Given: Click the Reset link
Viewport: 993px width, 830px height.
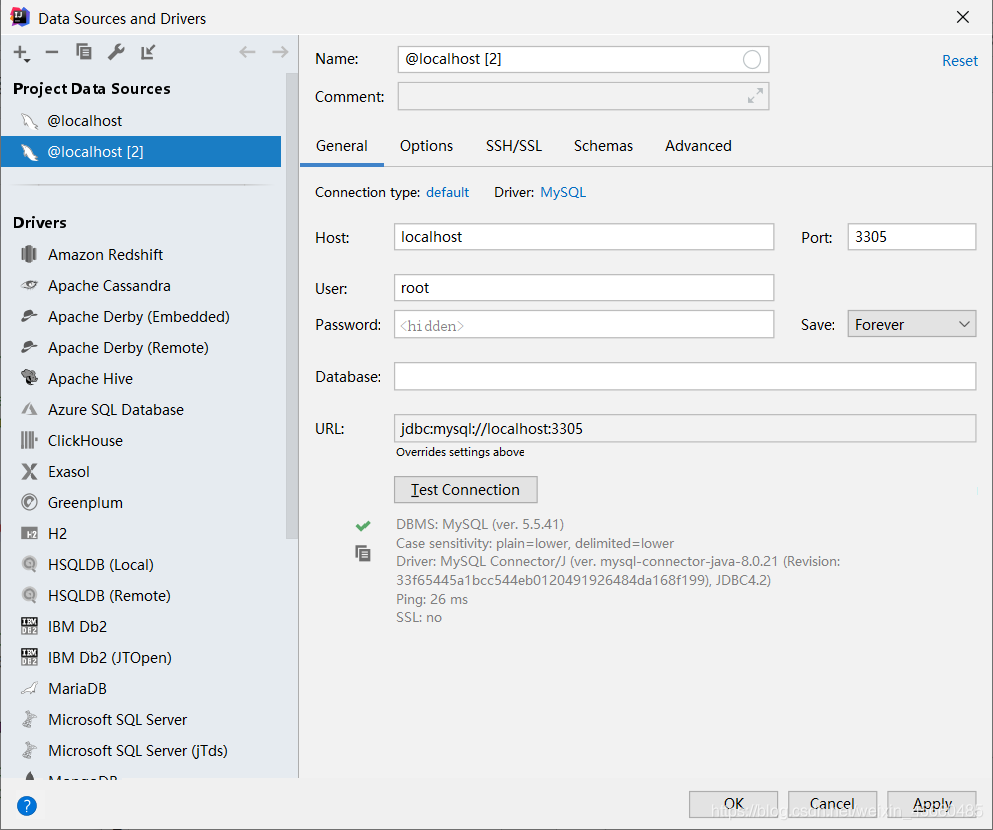Looking at the screenshot, I should [x=959, y=61].
